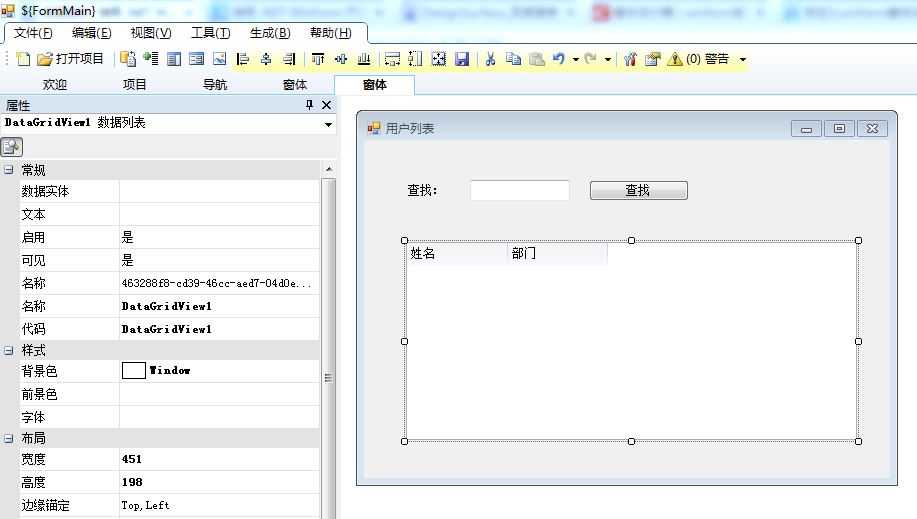Click the undo arrow icon
Image resolution: width=917 pixels, height=519 pixels.
click(x=559, y=59)
